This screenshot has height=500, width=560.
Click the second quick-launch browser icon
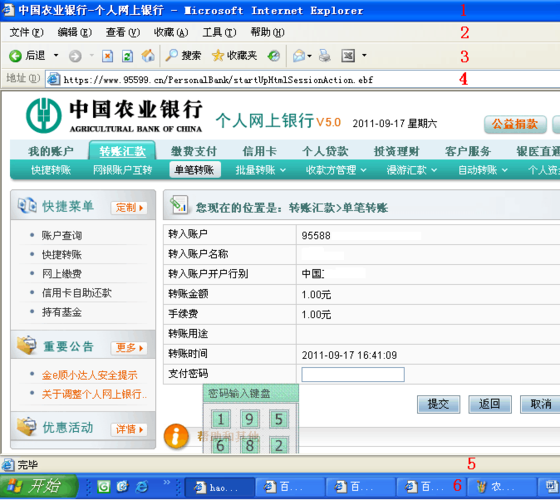point(123,486)
